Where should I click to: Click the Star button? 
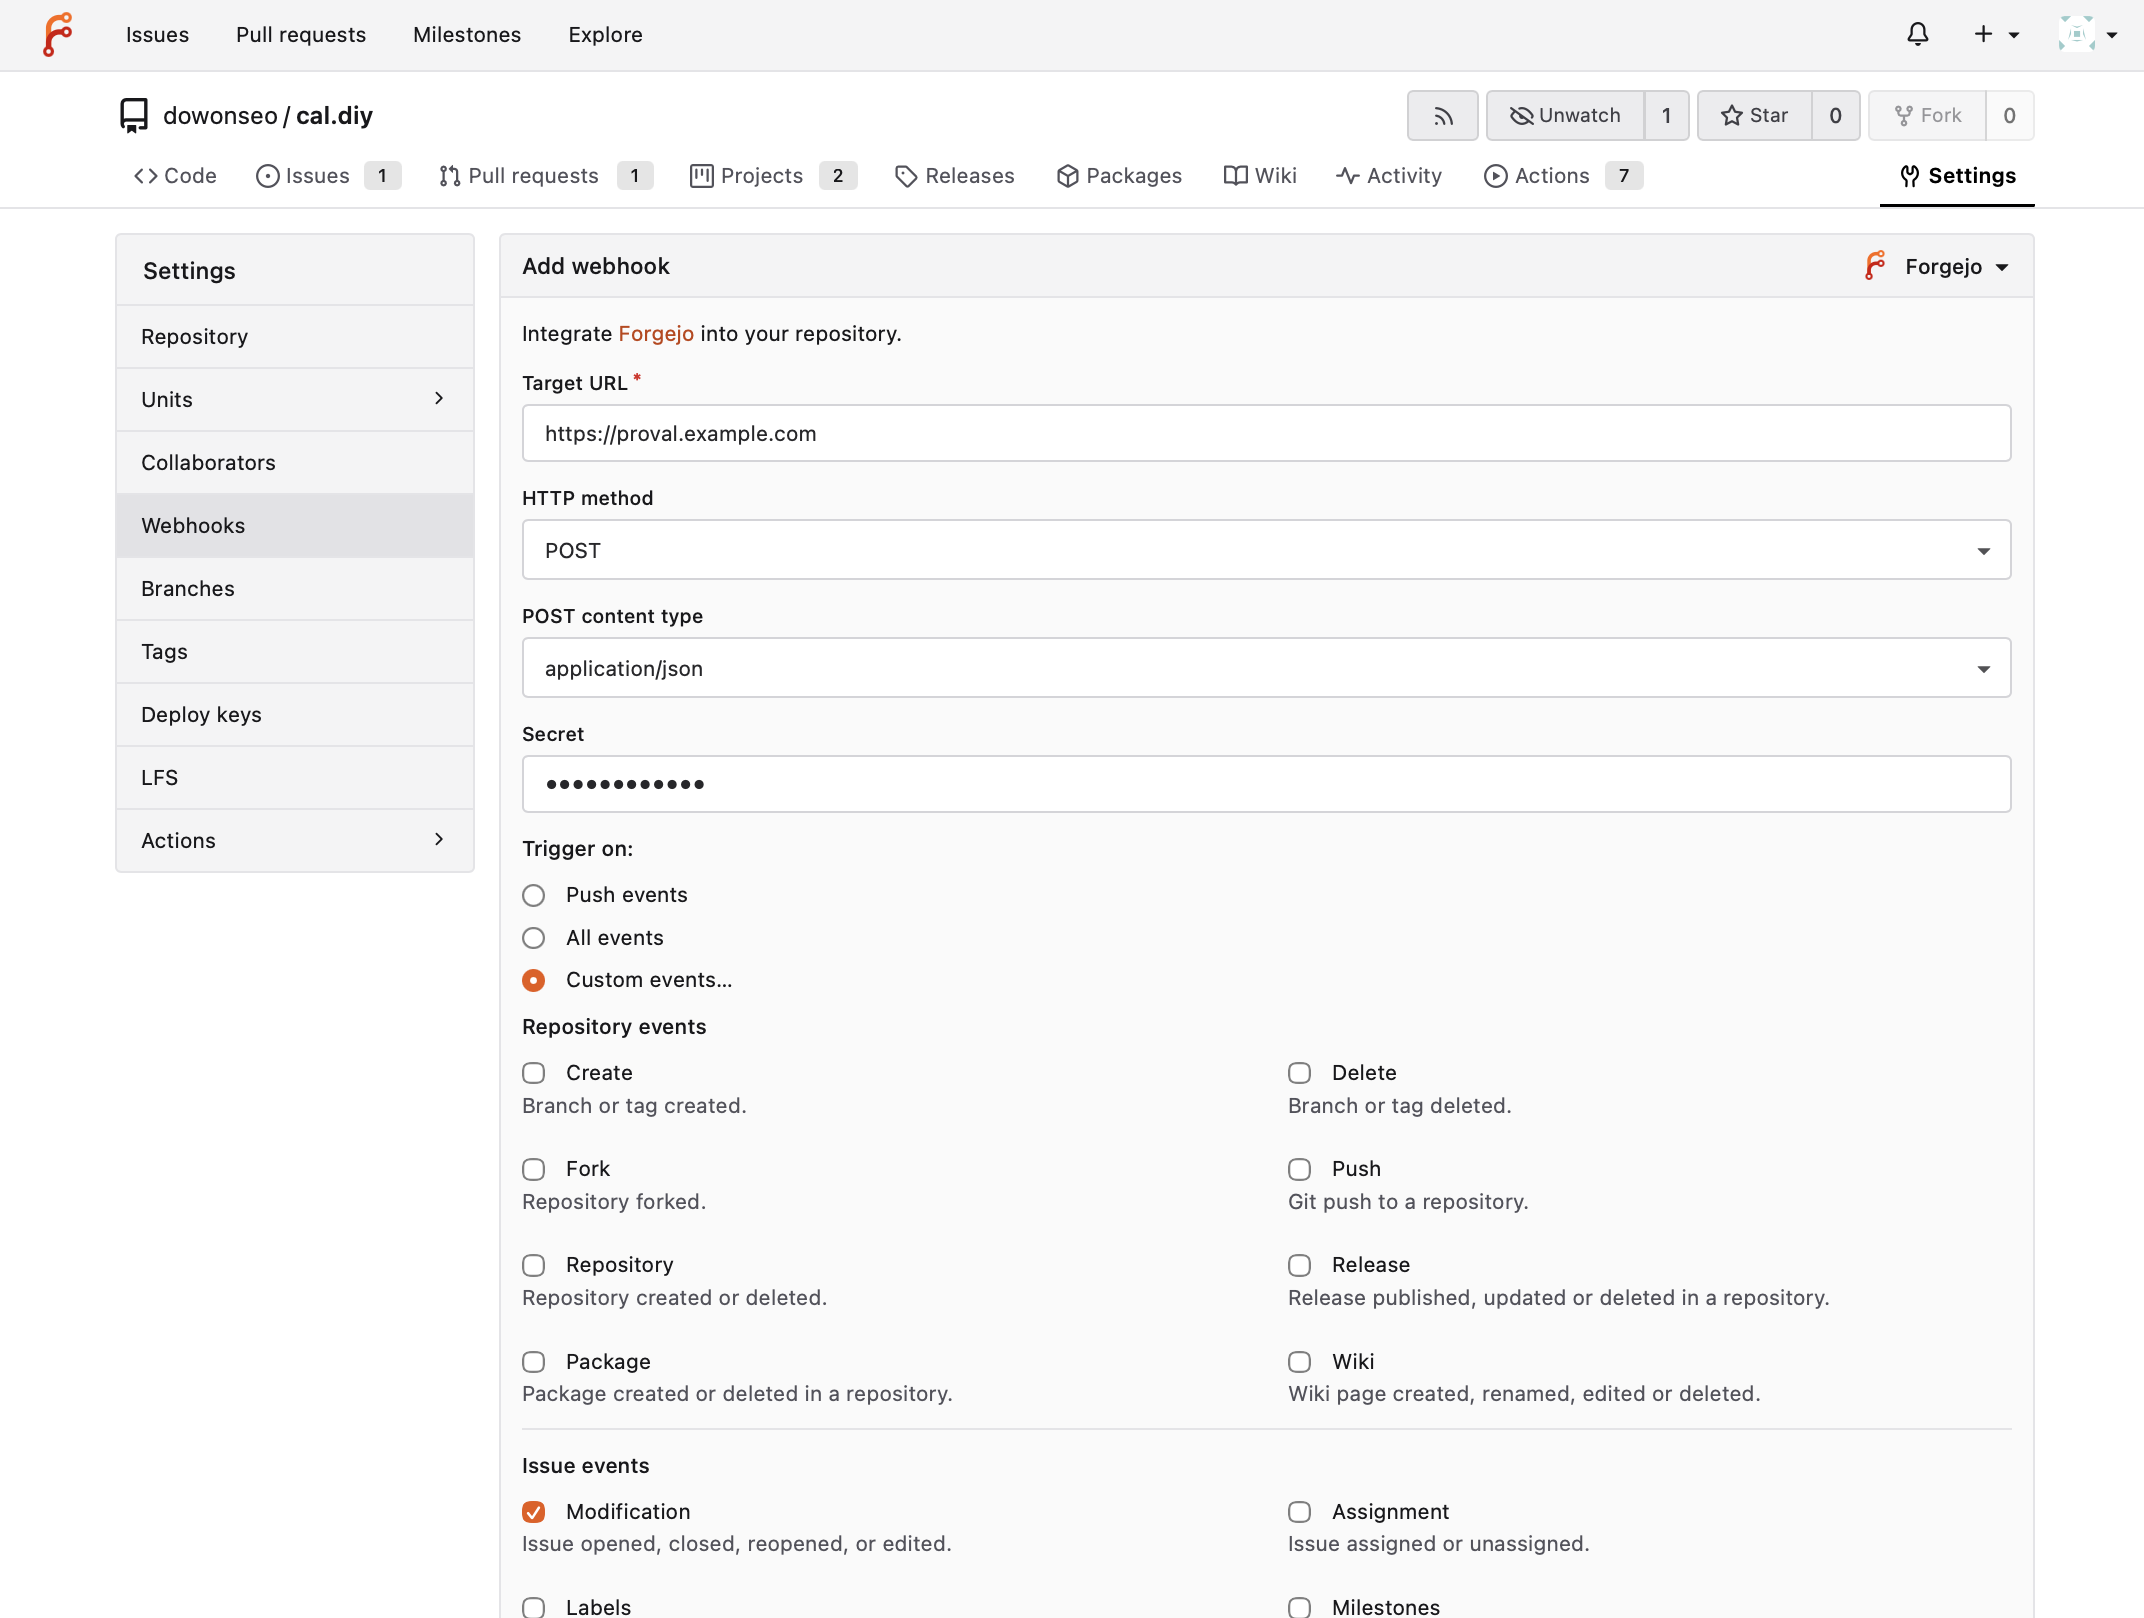[x=1755, y=116]
